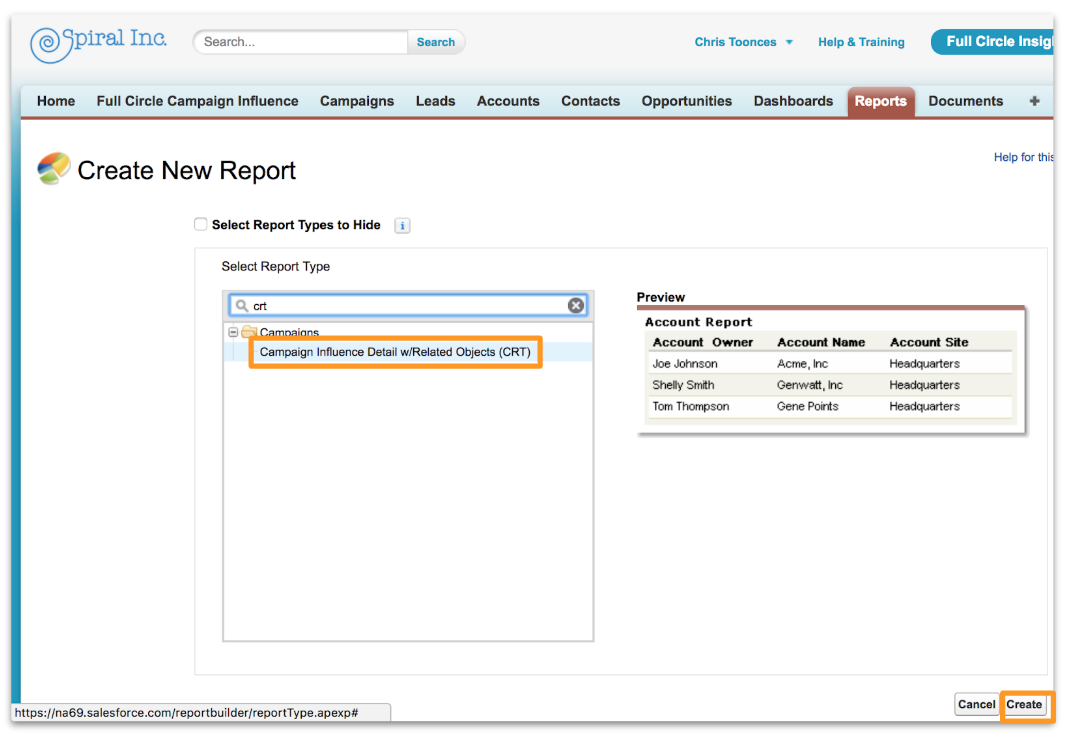Screen dimensions: 1066x740
Task: Open the Help for this Page link
Action: (x=1023, y=157)
